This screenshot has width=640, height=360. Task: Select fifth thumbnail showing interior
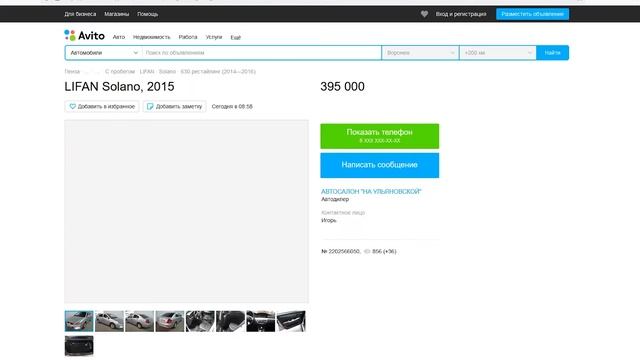pyautogui.click(x=200, y=321)
